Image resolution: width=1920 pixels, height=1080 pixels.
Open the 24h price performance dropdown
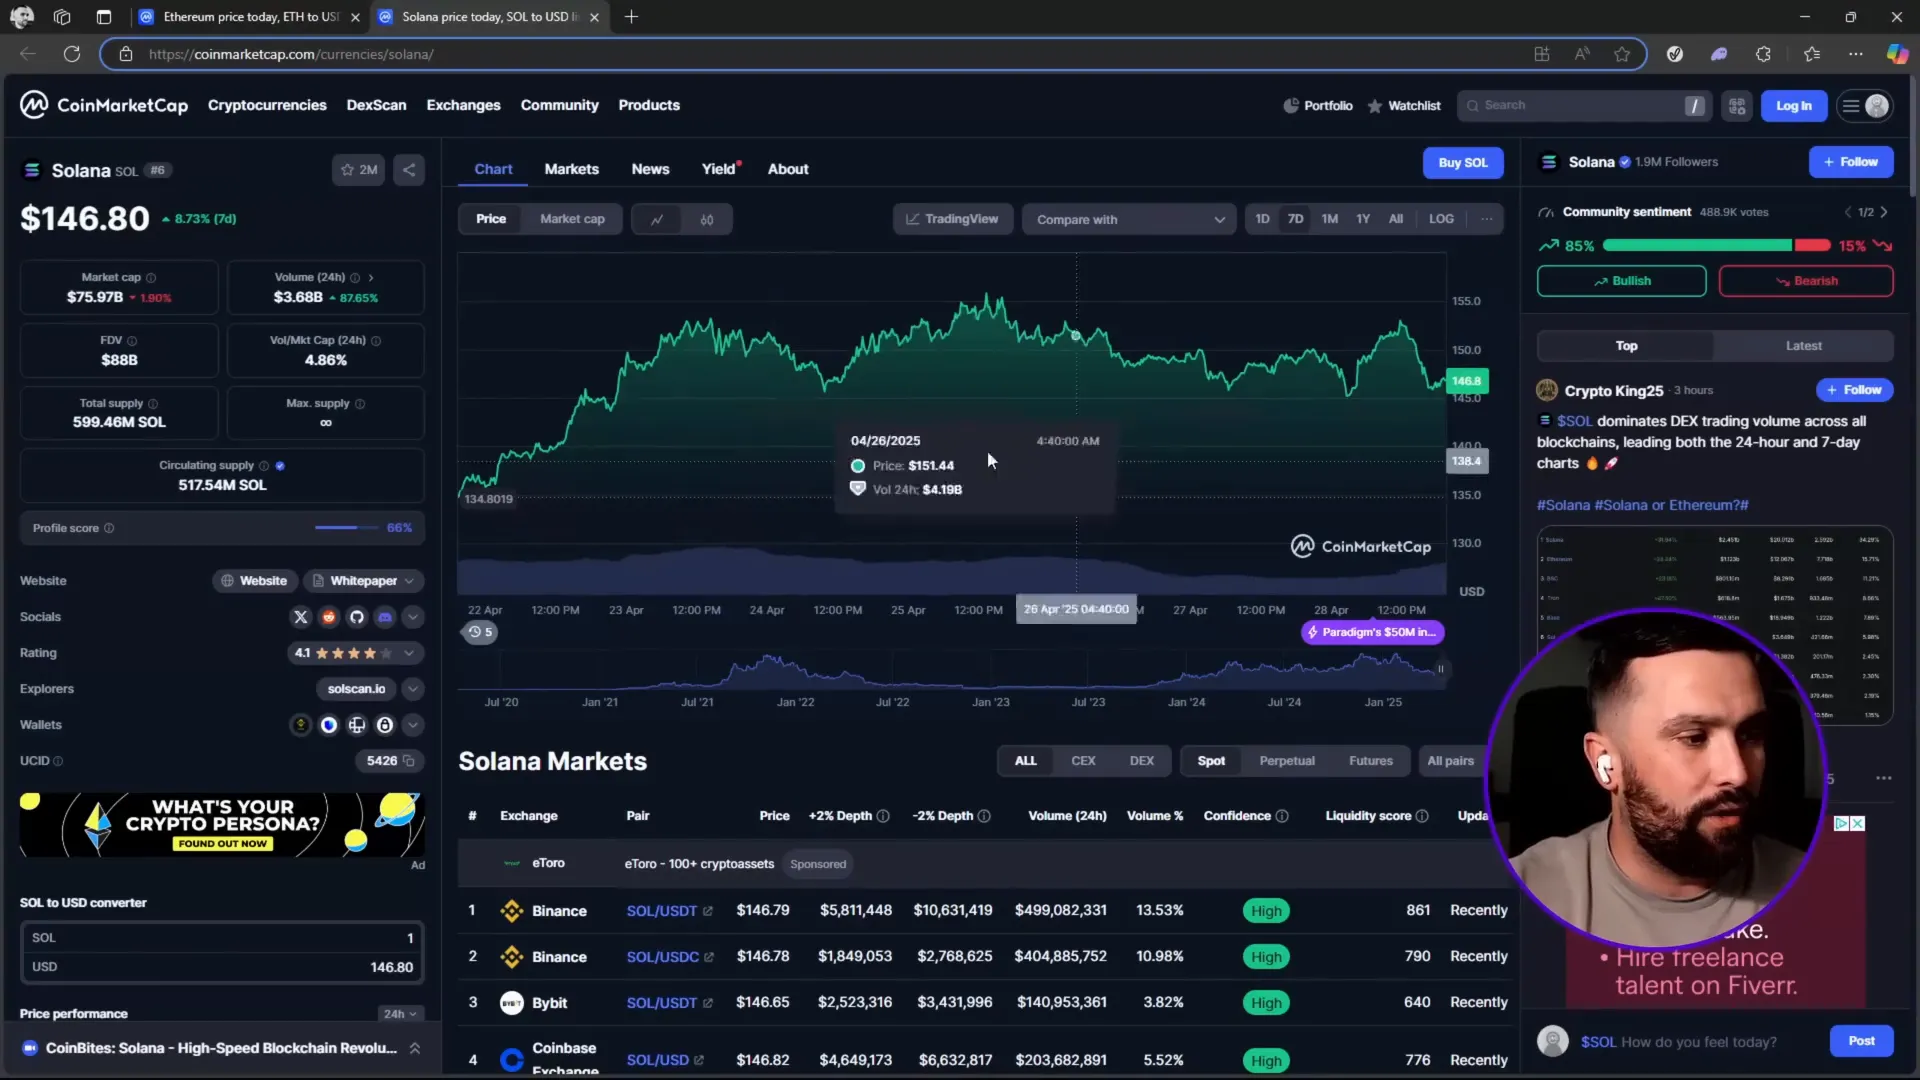[400, 1014]
